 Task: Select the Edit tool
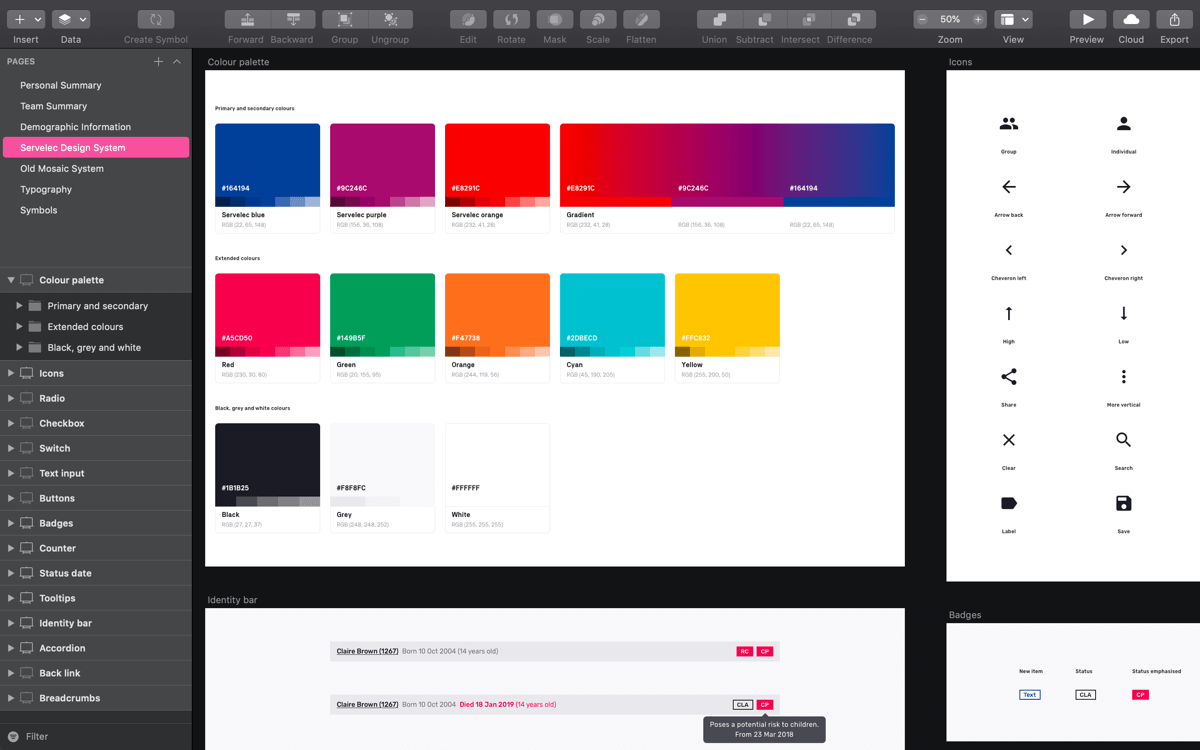tap(468, 19)
